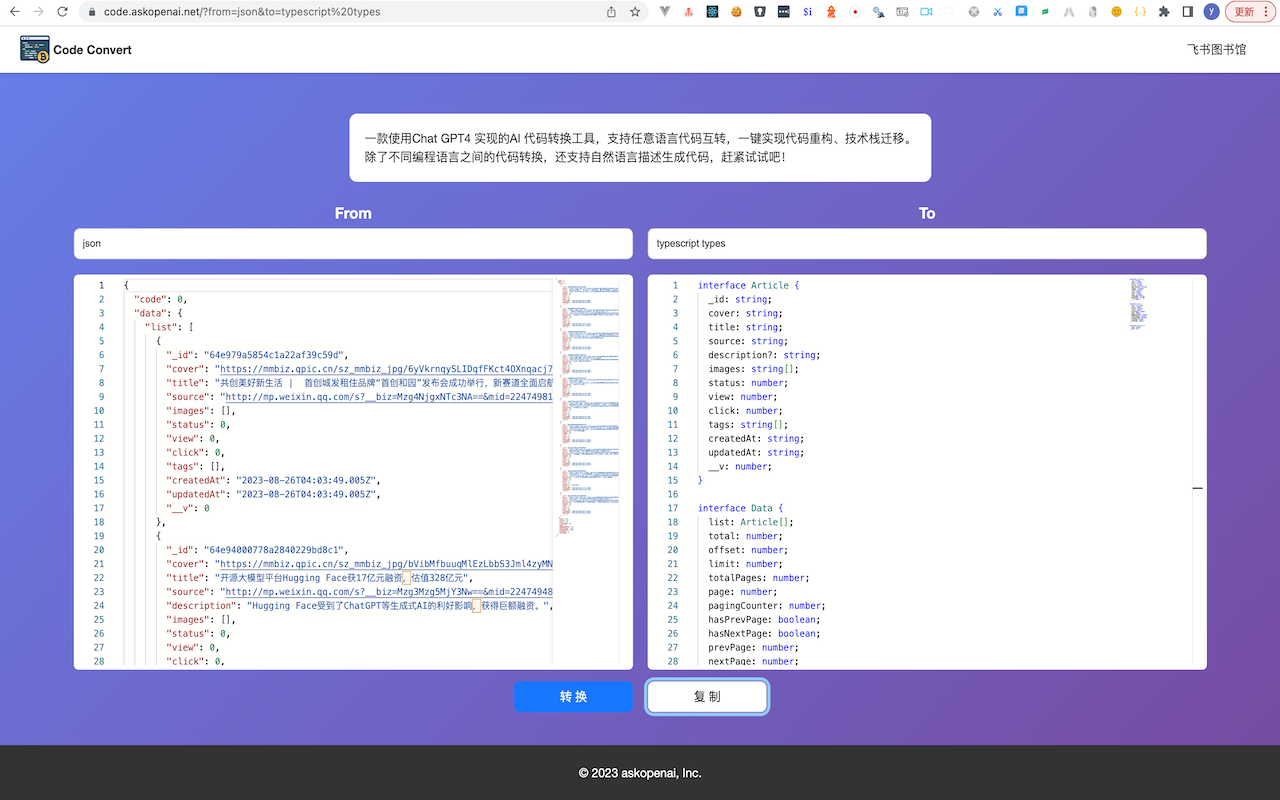Open the React devtools extension icon
The image size is (1280, 800).
(x=712, y=12)
